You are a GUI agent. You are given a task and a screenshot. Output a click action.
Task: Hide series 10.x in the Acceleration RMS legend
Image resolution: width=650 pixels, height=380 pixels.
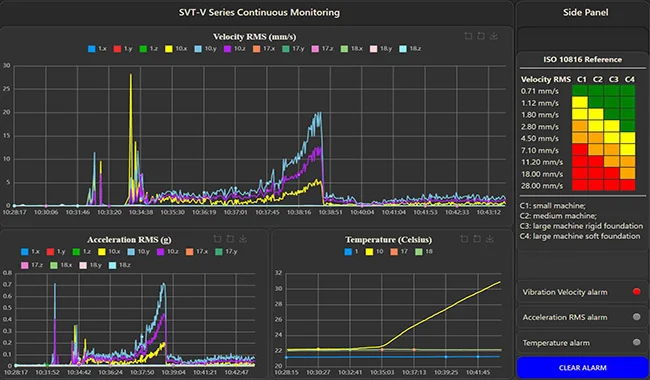coord(109,252)
